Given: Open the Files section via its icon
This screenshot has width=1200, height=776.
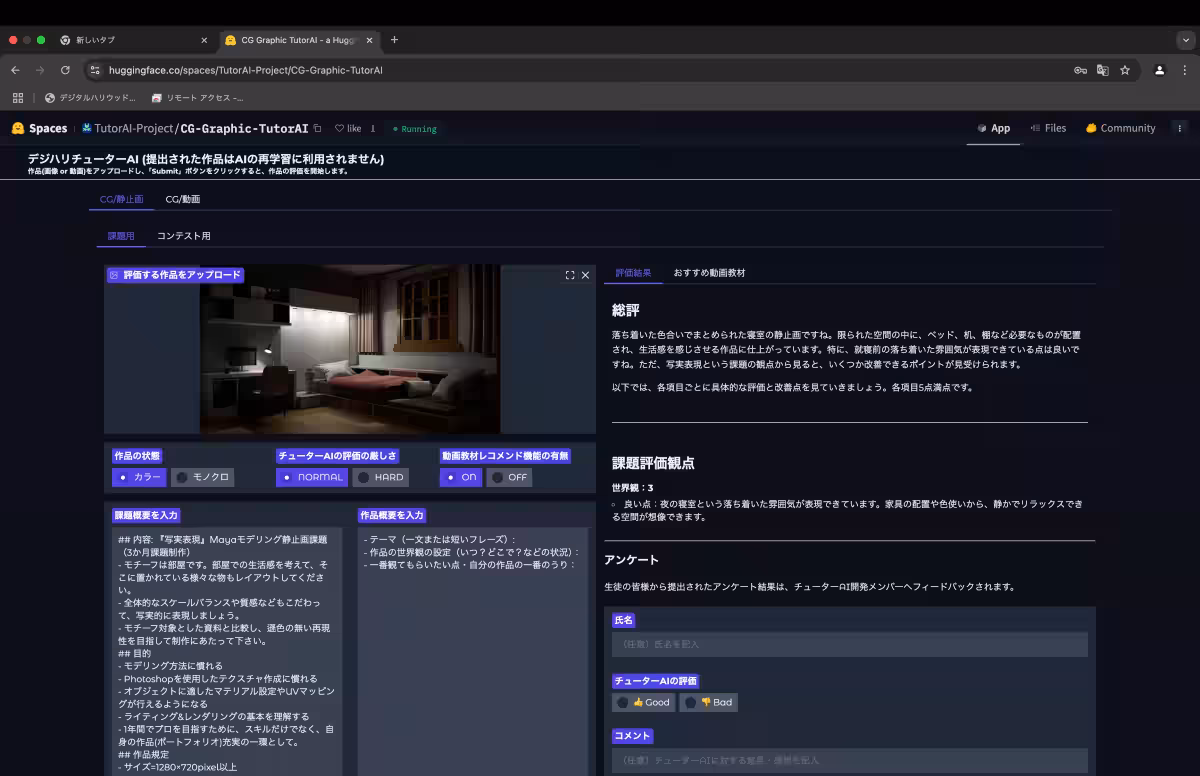Looking at the screenshot, I should coord(1035,128).
